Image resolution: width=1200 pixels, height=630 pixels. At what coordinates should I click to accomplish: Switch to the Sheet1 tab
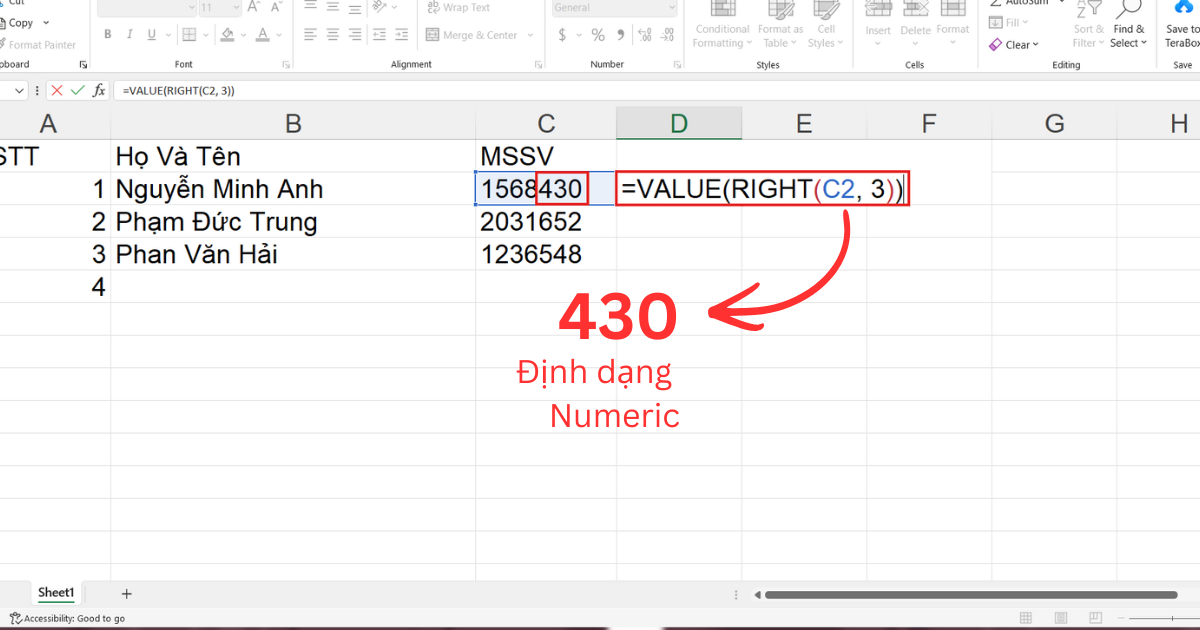56,592
